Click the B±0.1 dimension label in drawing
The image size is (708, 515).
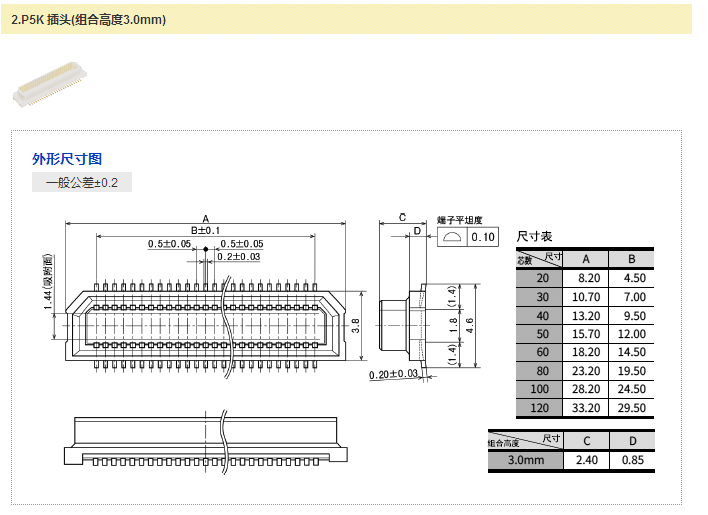pos(205,231)
